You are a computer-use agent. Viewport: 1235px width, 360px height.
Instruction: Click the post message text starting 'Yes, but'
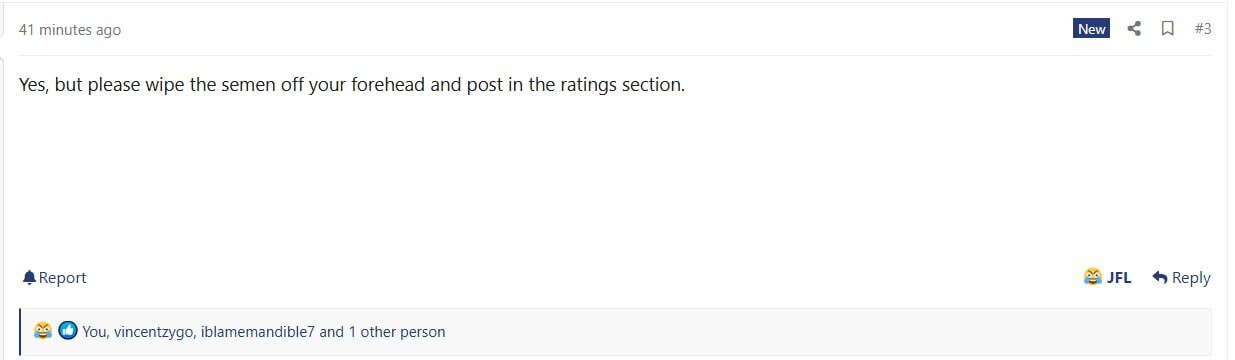coord(352,85)
